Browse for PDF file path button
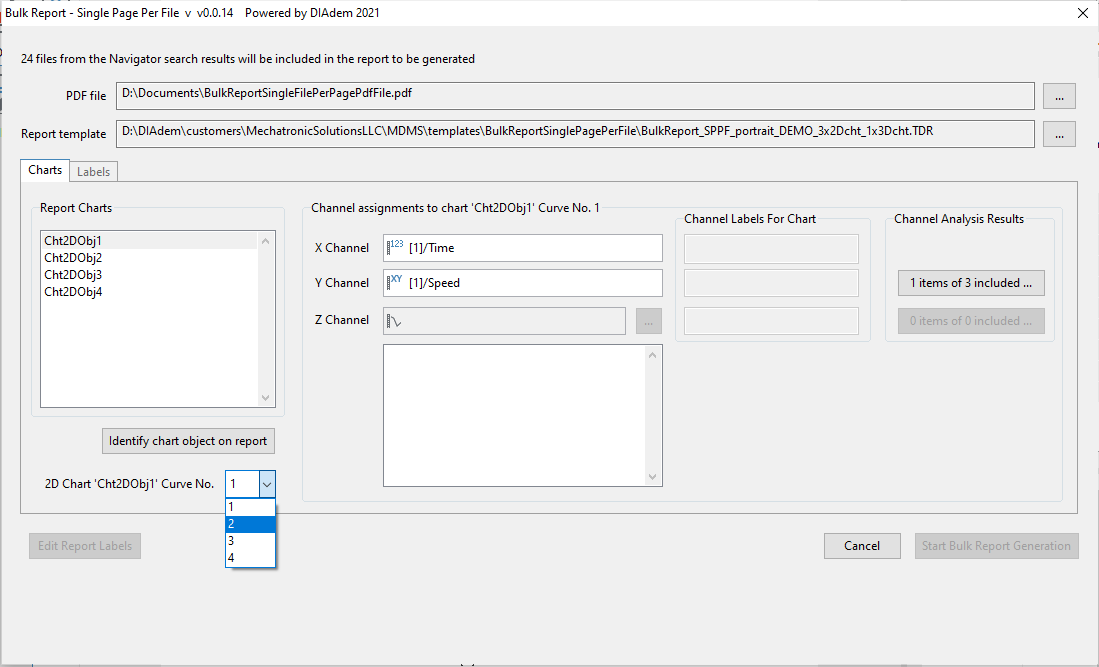 click(1059, 95)
